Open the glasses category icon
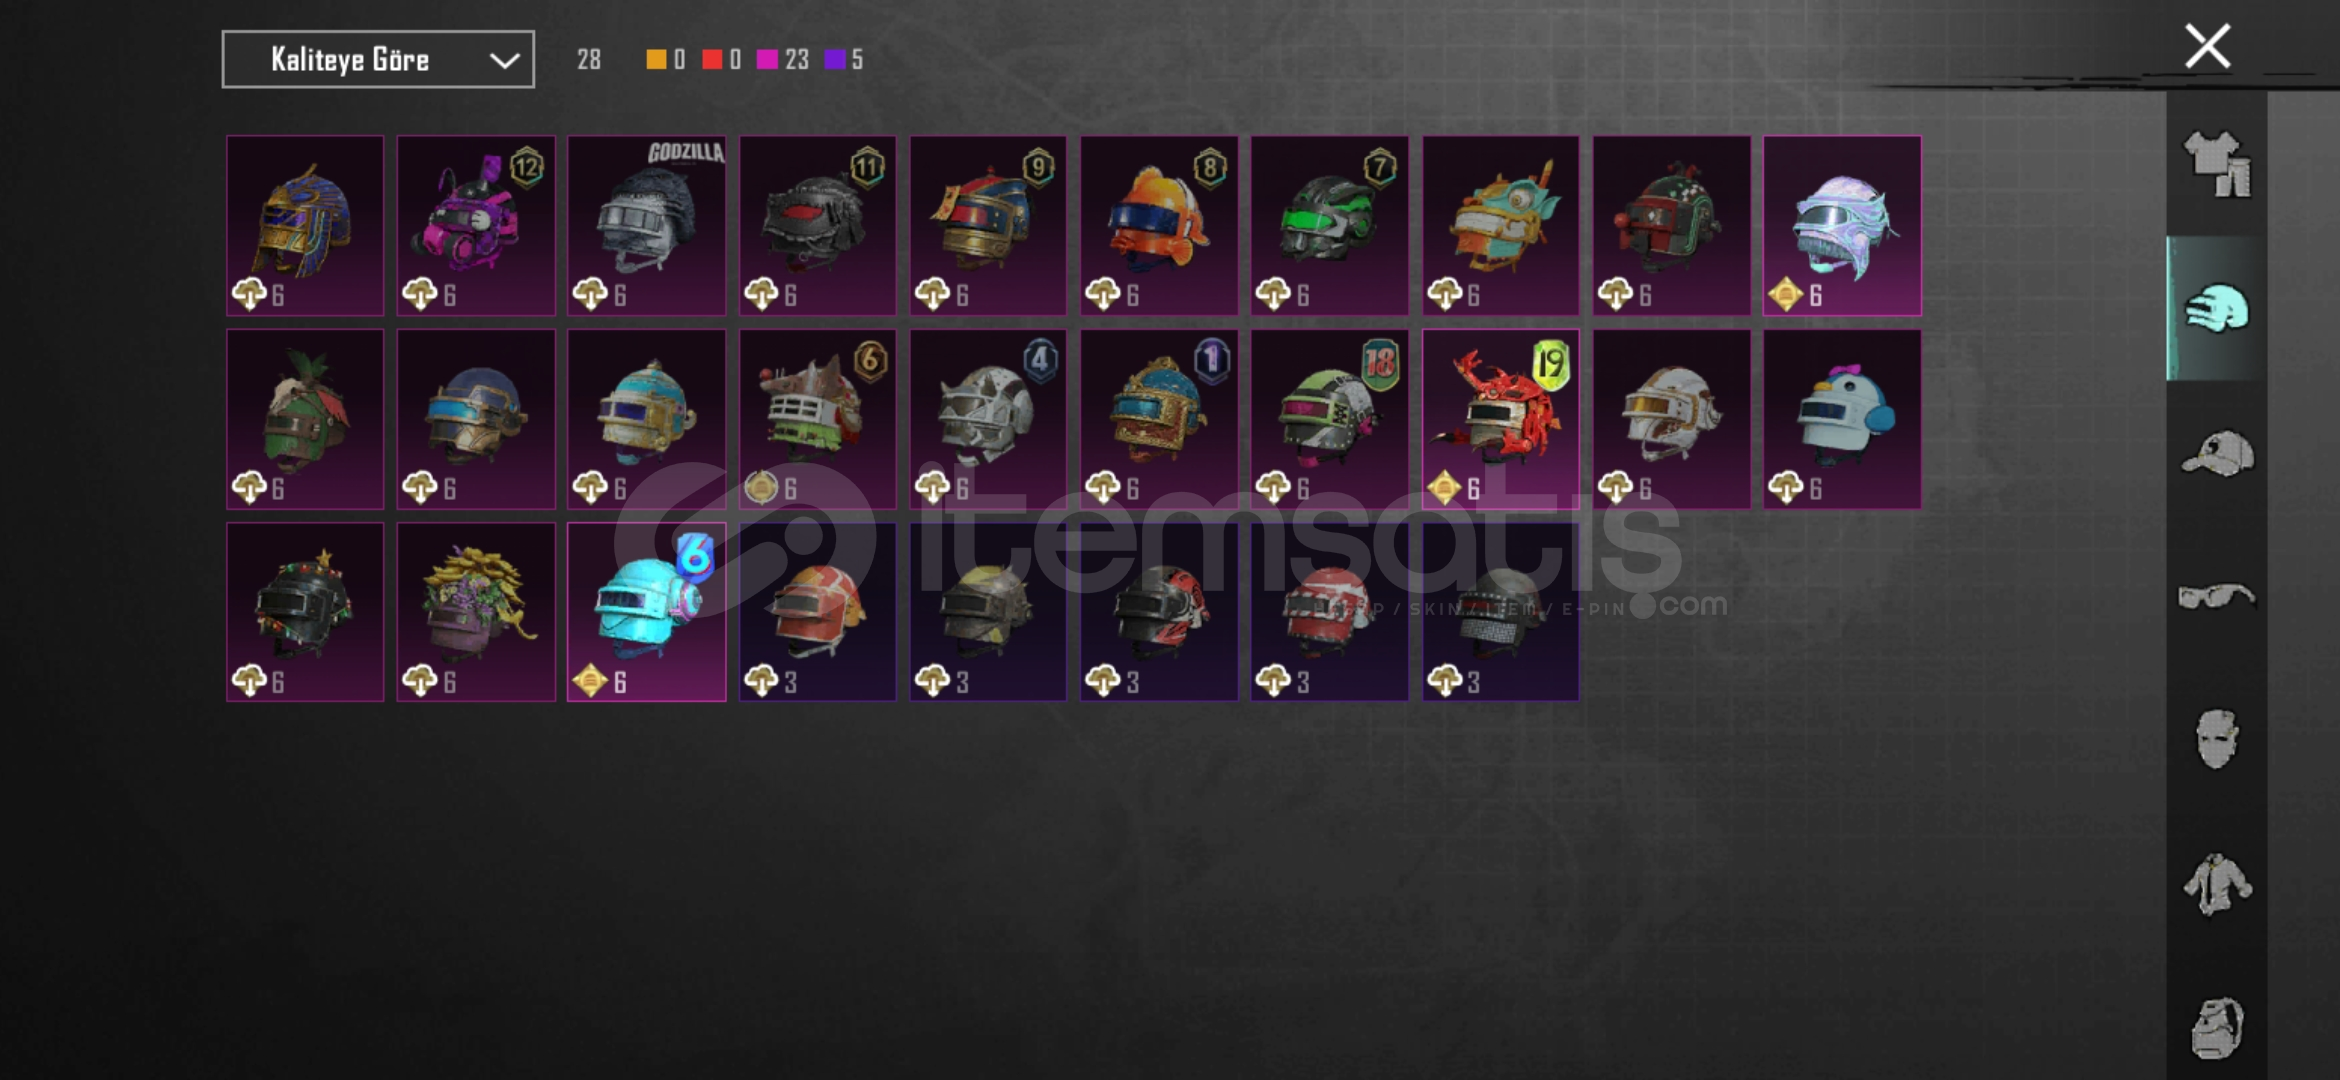 click(x=2216, y=597)
